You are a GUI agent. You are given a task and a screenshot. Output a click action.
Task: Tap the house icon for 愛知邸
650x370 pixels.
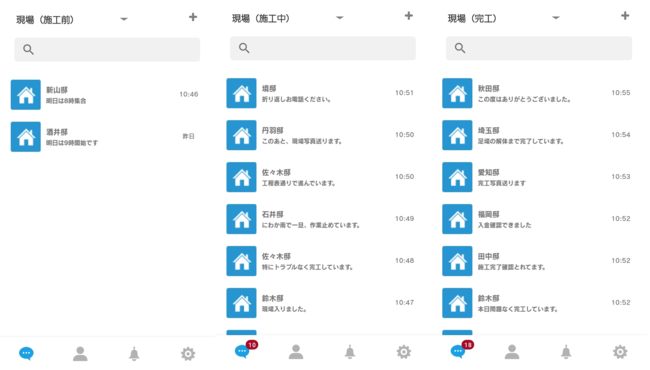[457, 177]
